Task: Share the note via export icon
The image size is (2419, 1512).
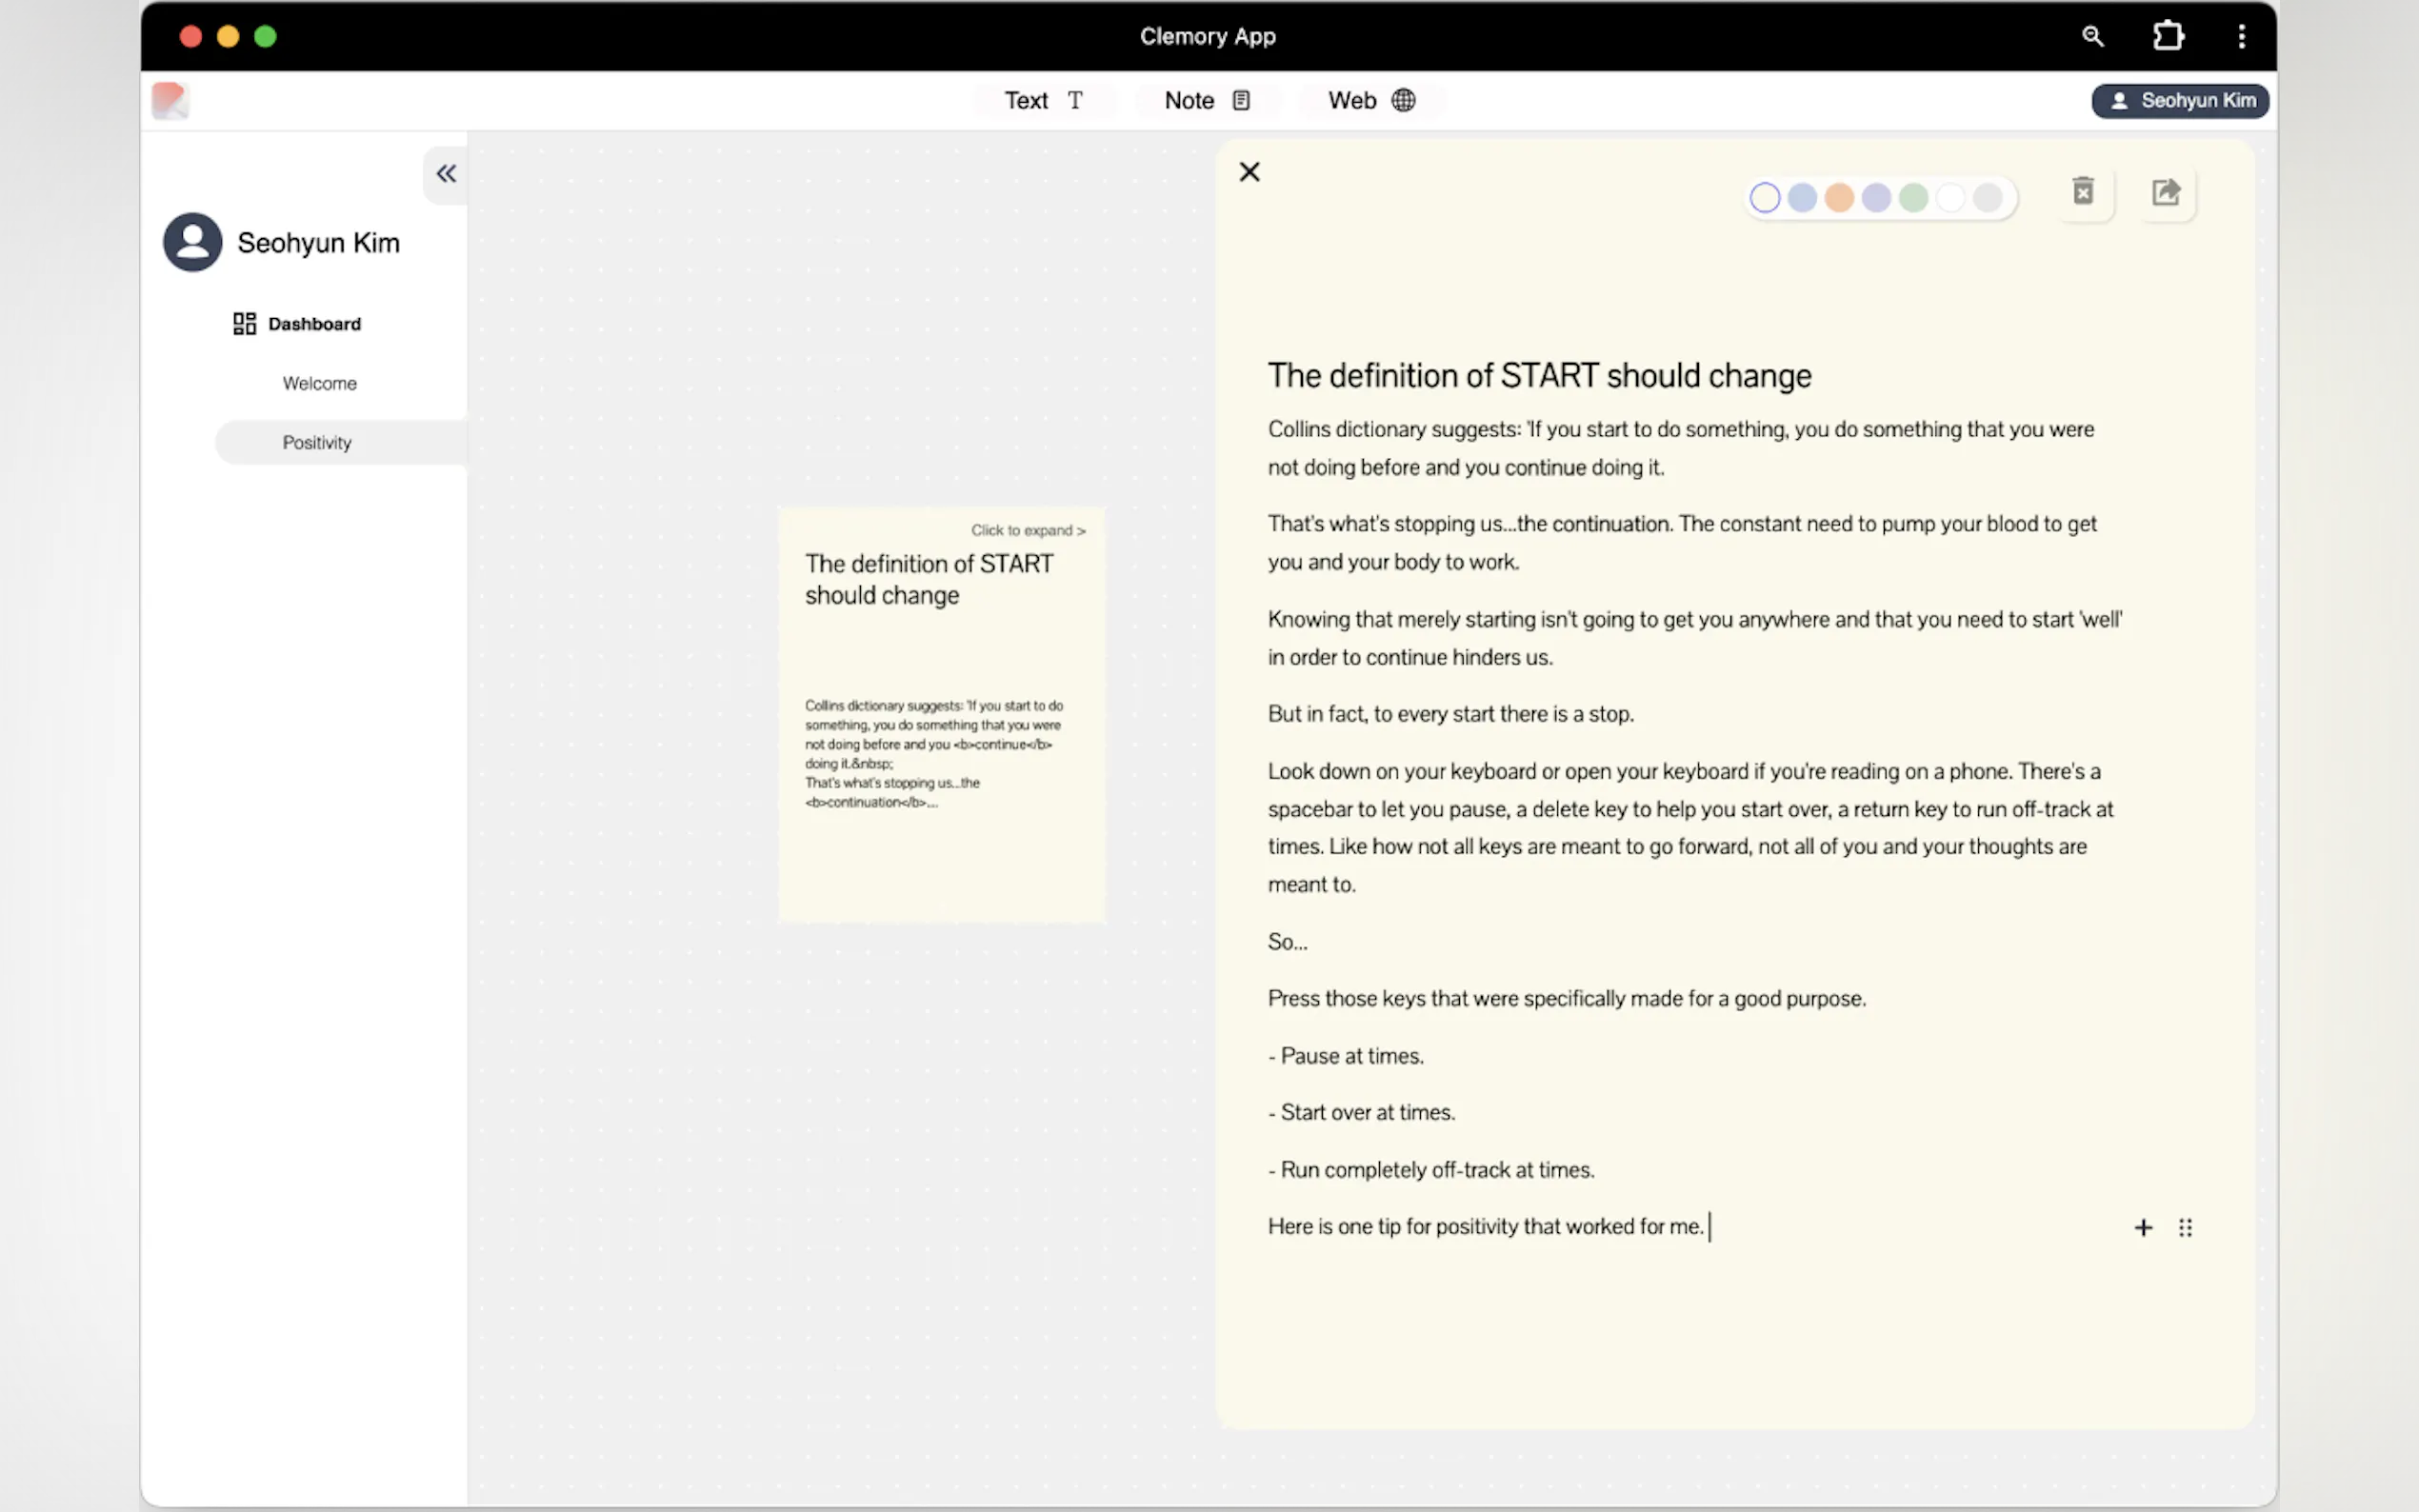Action: click(x=2166, y=192)
